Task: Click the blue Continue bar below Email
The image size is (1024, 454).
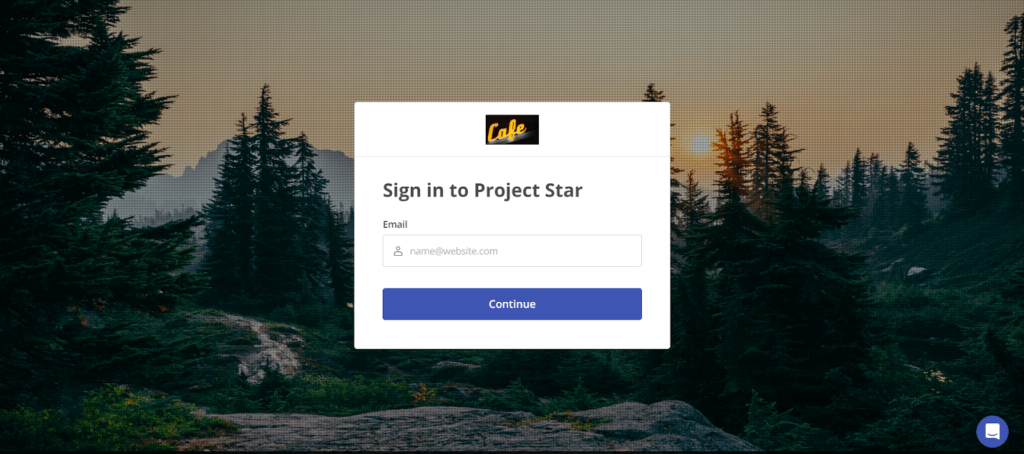Action: pos(512,304)
